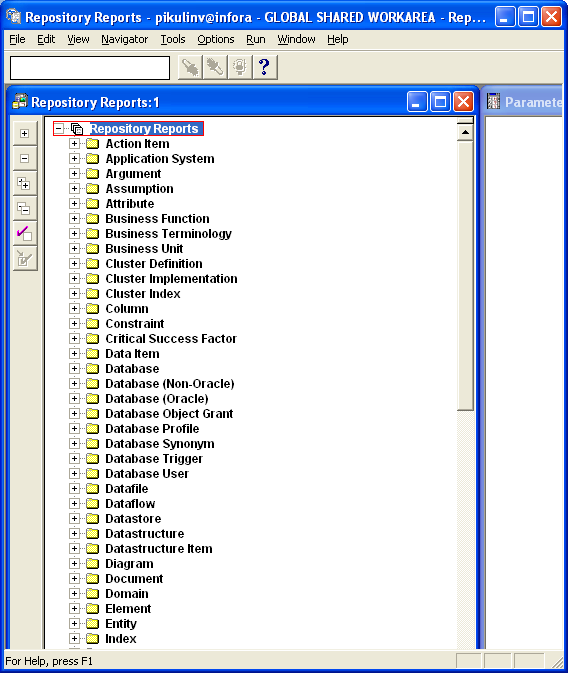Image resolution: width=568 pixels, height=673 pixels.
Task: Select the Data Item tree item
Action: point(132,354)
